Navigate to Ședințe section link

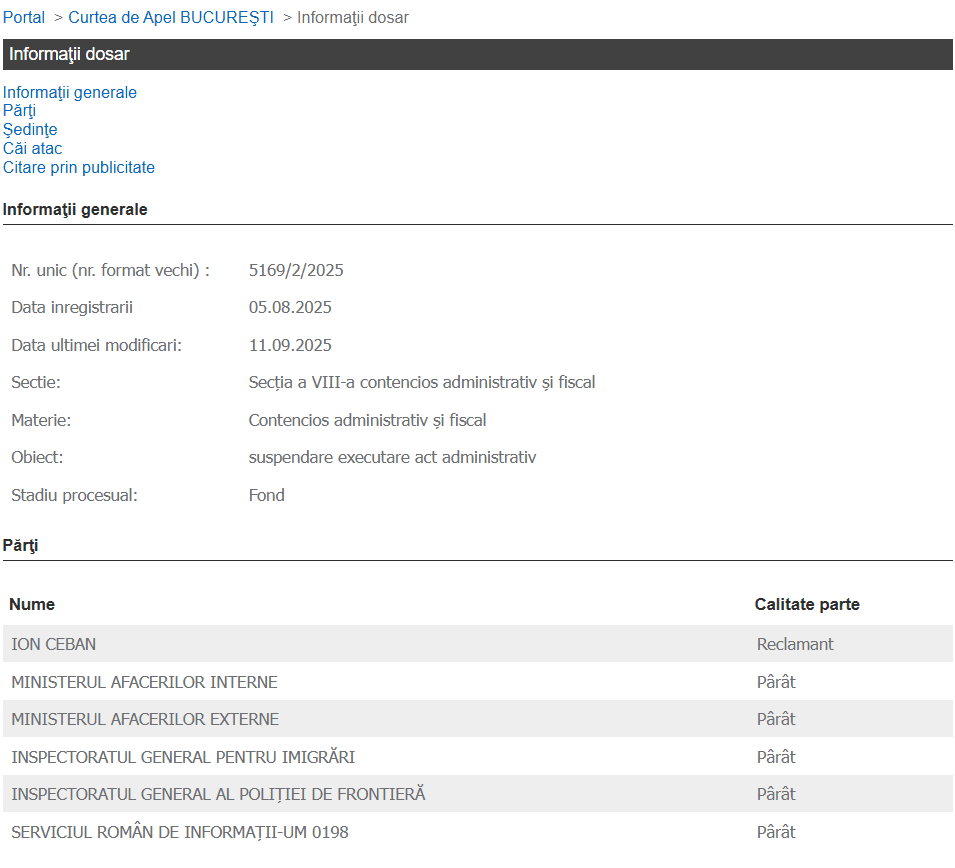(x=30, y=130)
